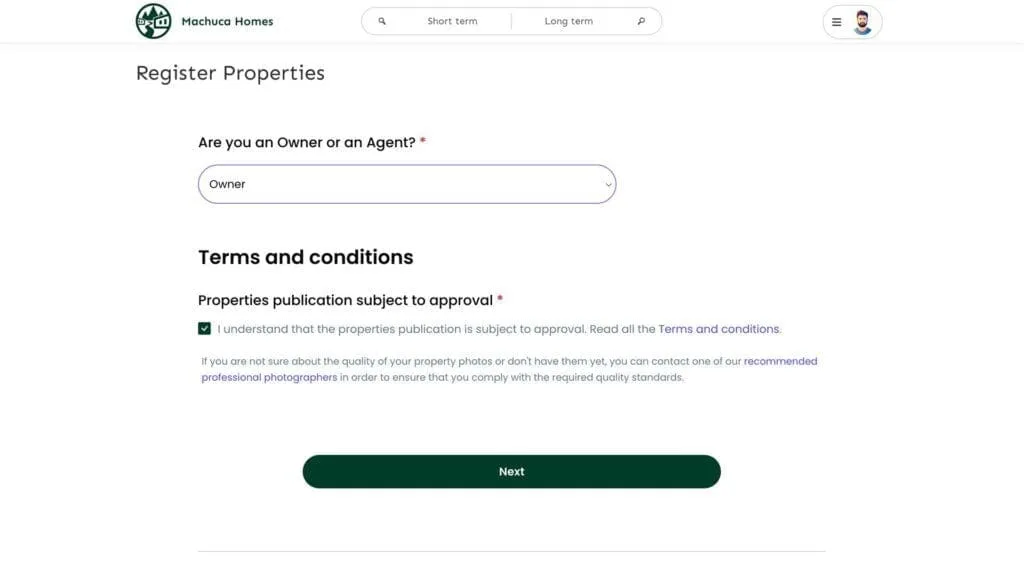Click the Machuca Homes round logo
The height and width of the screenshot is (576, 1024).
pos(153,21)
